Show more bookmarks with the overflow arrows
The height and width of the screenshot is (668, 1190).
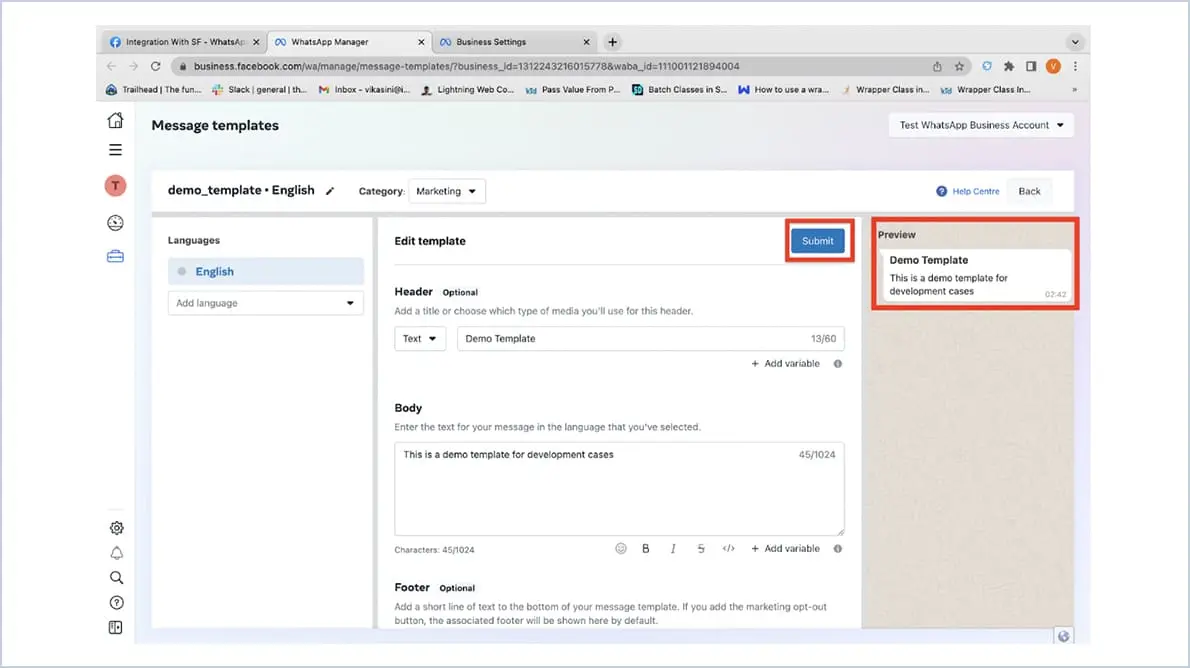[1074, 90]
